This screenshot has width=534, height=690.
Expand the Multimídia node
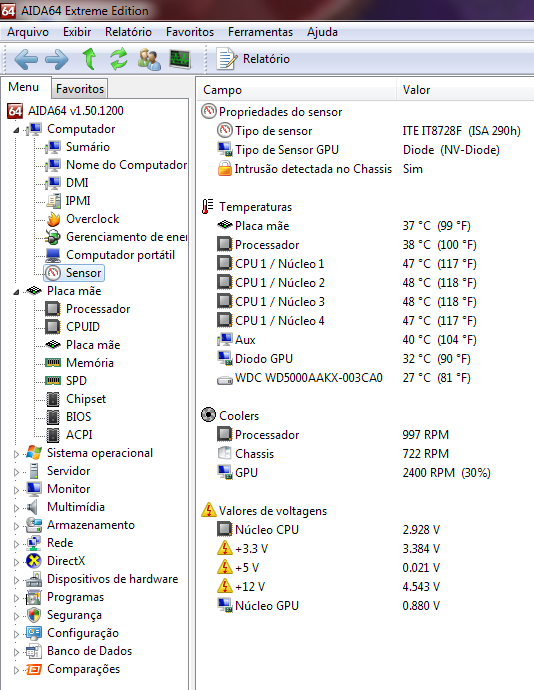coord(16,508)
